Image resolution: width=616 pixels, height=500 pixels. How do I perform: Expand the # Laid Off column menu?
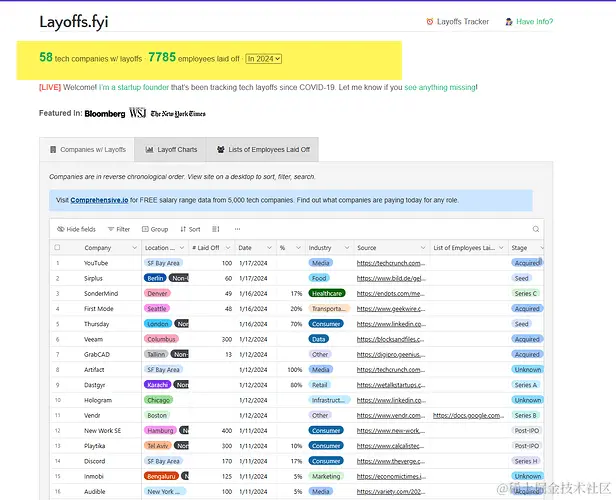[x=227, y=248]
